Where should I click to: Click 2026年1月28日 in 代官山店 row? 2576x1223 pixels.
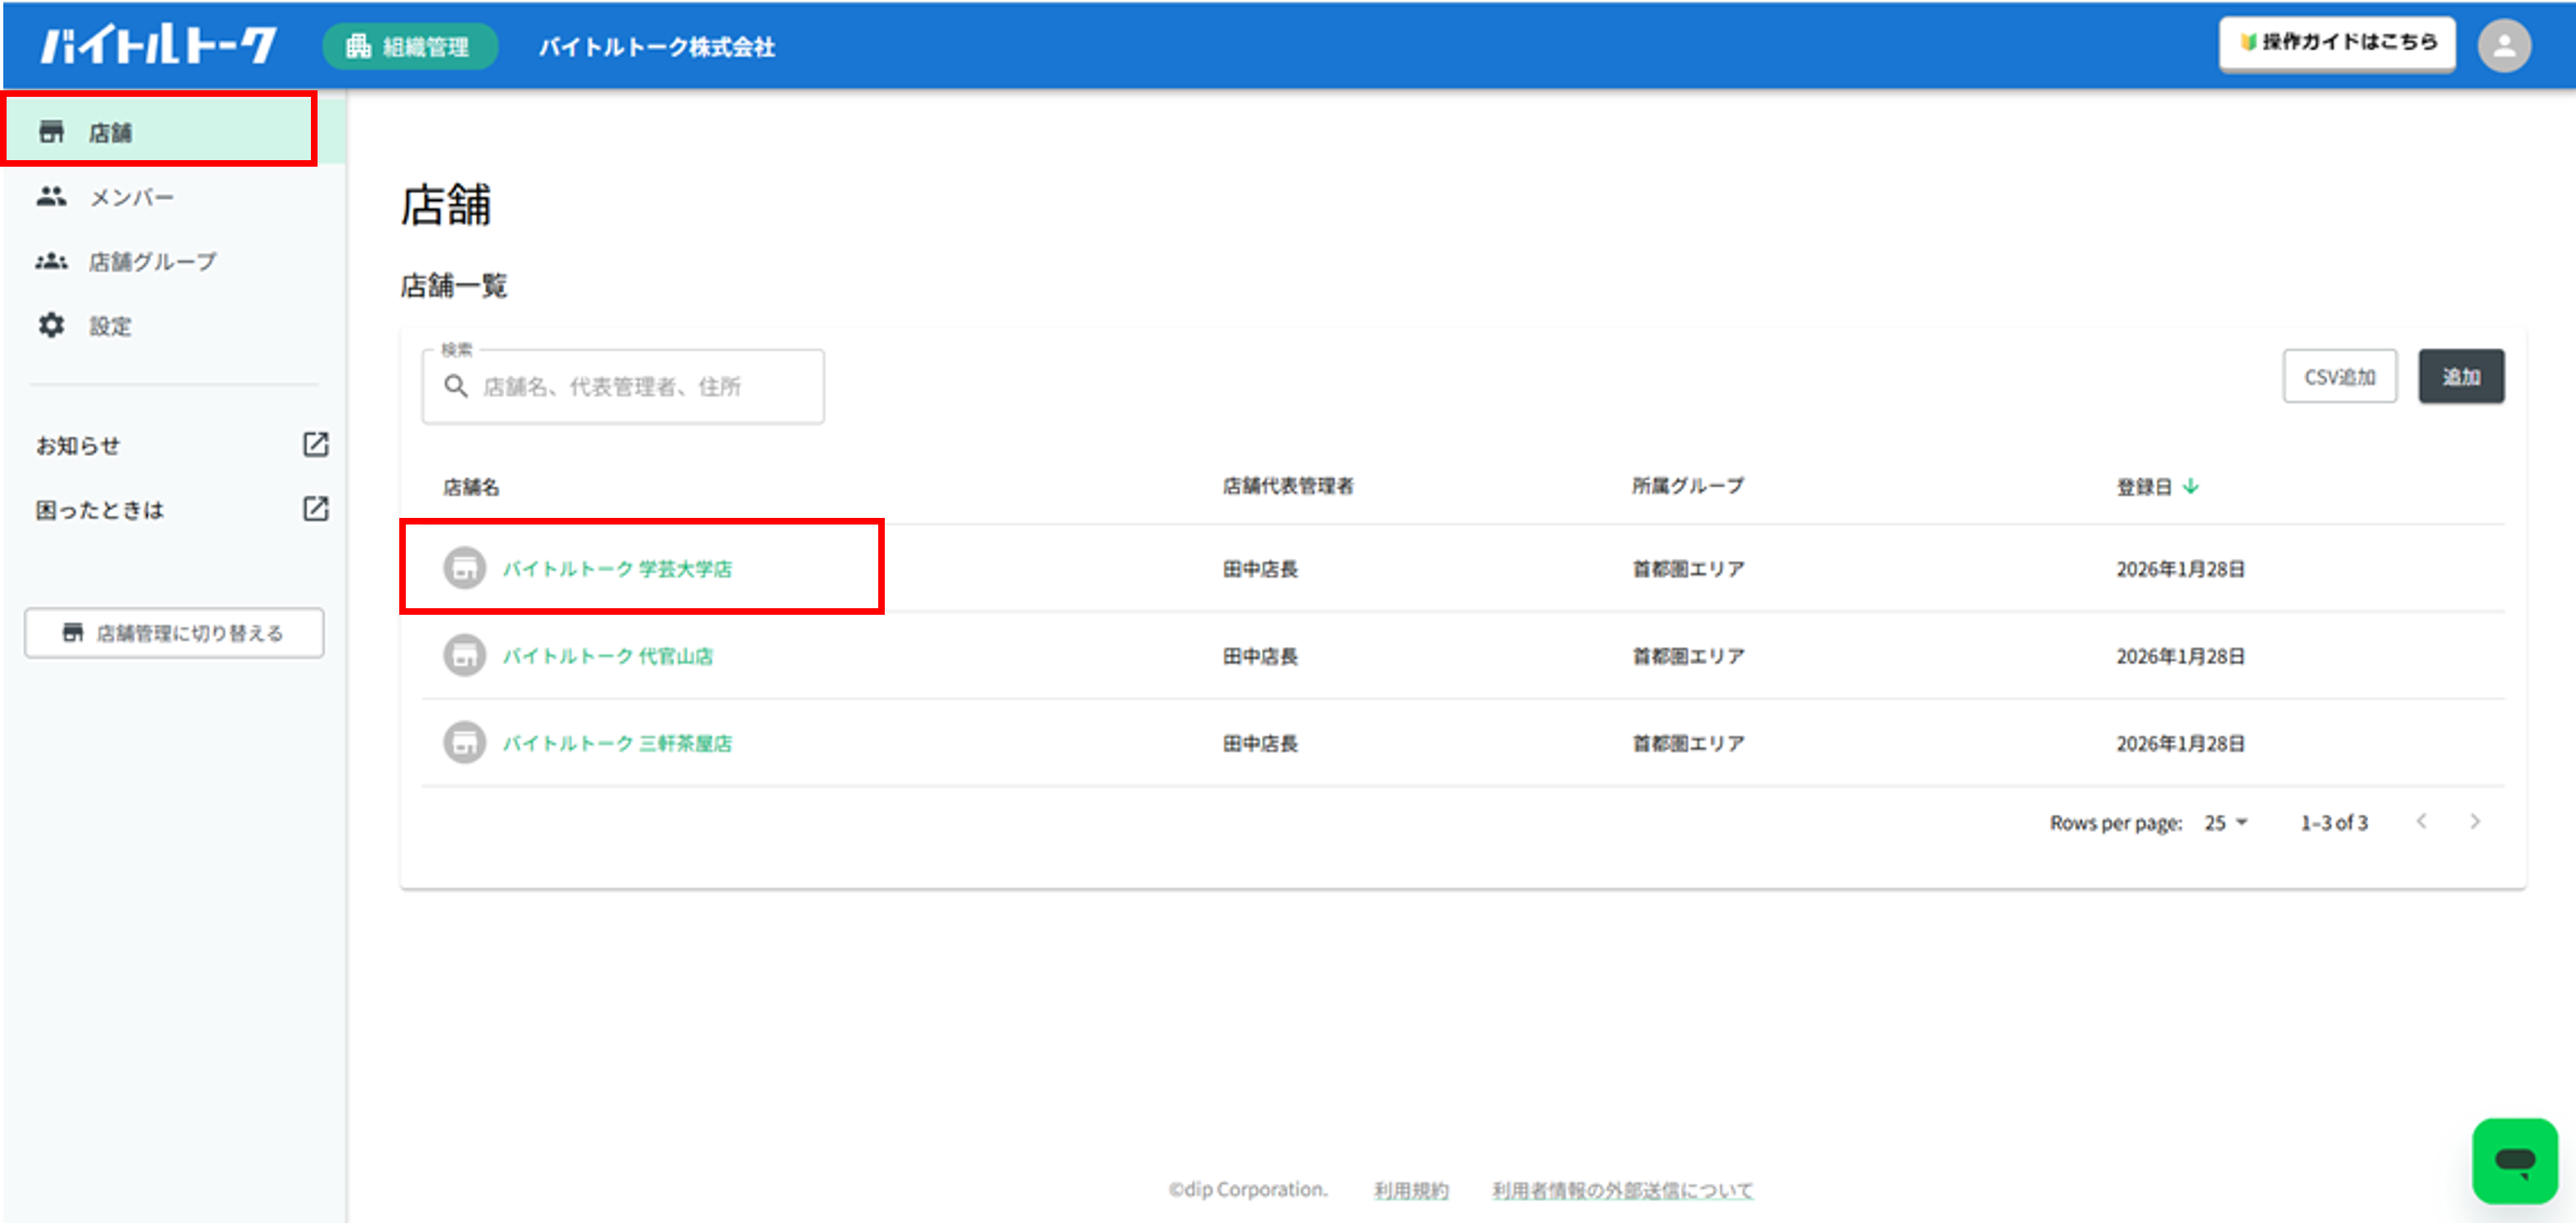(x=2180, y=656)
